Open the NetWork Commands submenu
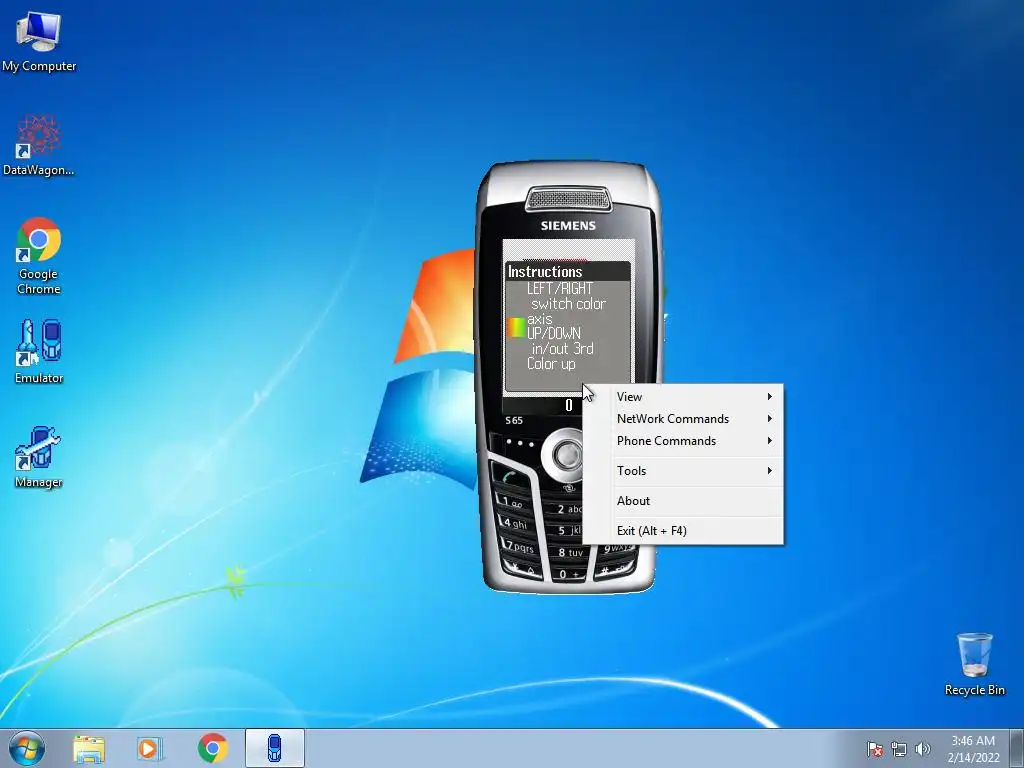Image resolution: width=1024 pixels, height=768 pixels. point(683,419)
